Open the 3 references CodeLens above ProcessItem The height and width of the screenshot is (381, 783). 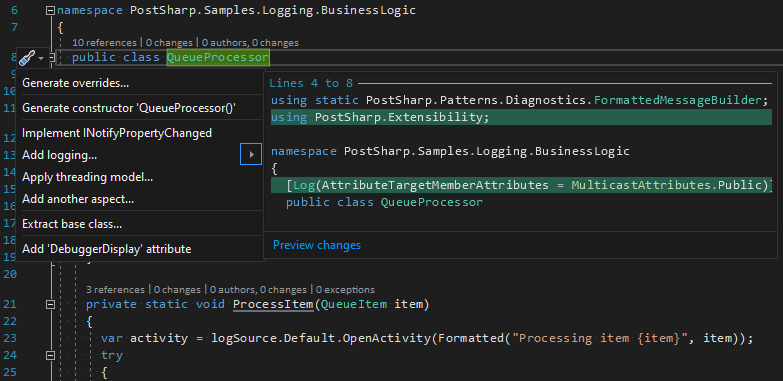tap(115, 290)
